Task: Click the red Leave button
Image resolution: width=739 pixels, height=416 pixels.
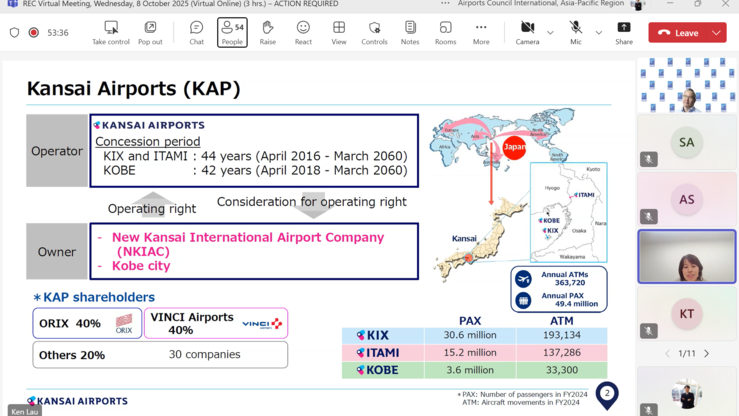Action: (678, 33)
